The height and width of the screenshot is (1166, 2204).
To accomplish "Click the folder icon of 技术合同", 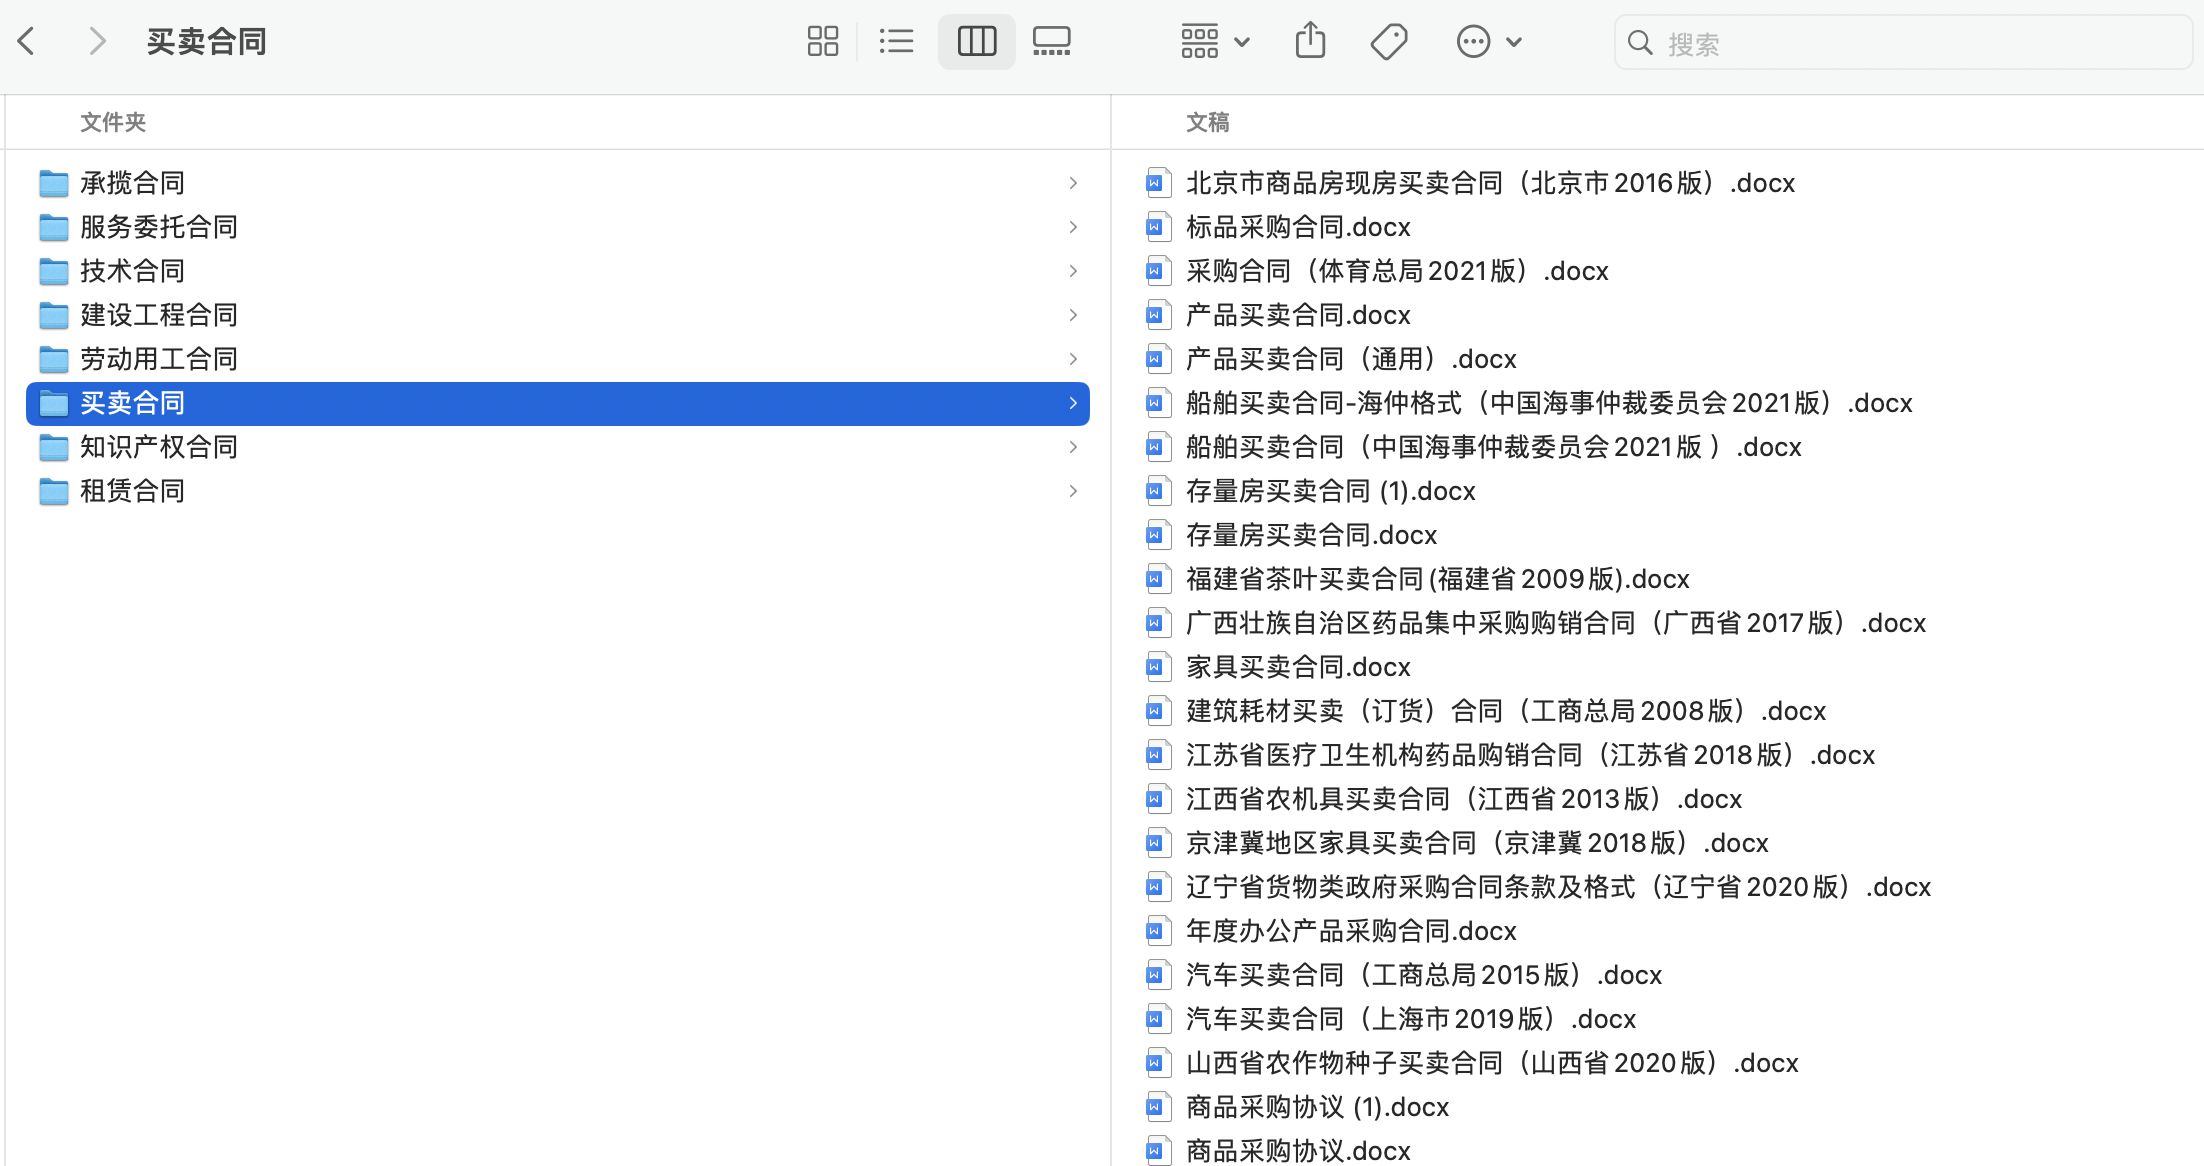I will (x=54, y=271).
